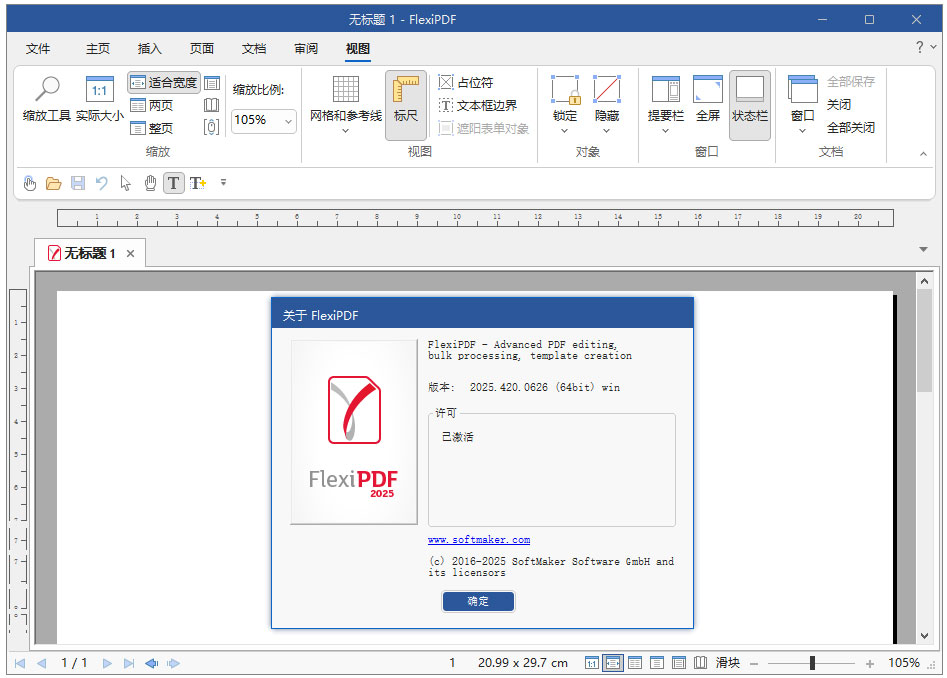Select the text edit T tool
This screenshot has height=678, width=947.
click(173, 183)
